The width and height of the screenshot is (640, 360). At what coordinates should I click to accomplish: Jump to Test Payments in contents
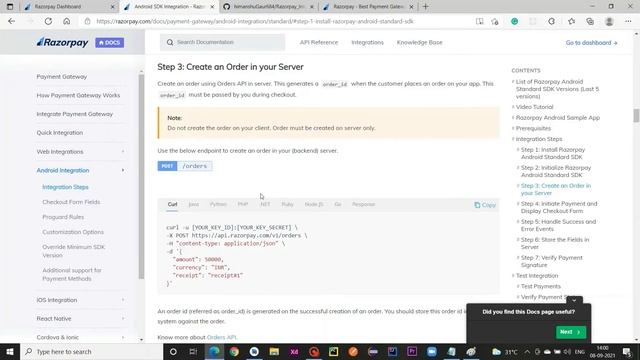(540, 286)
